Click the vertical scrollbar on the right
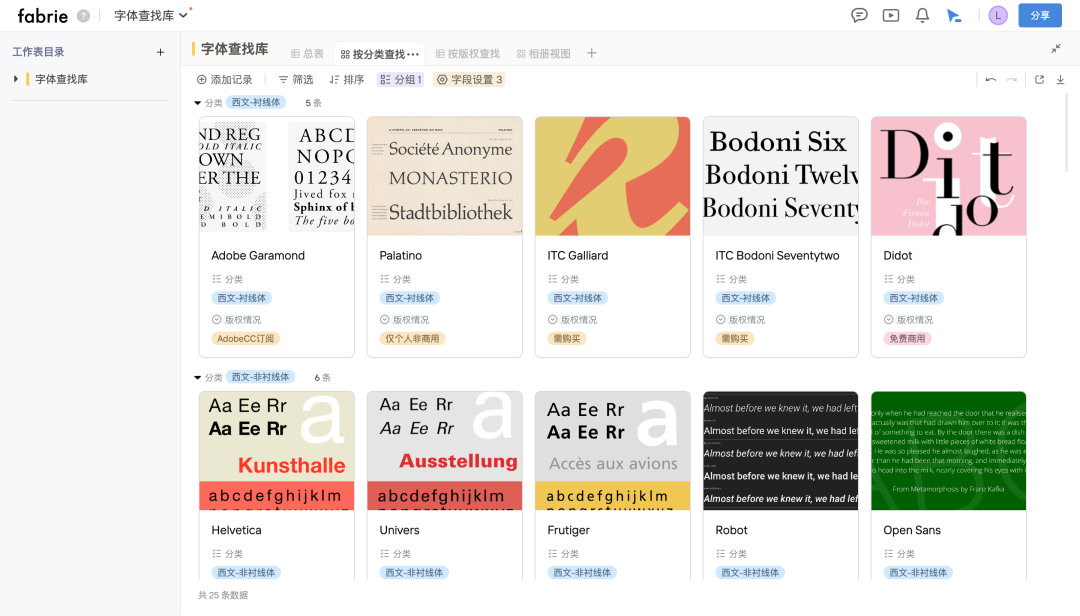The width and height of the screenshot is (1080, 616). coord(1067,133)
